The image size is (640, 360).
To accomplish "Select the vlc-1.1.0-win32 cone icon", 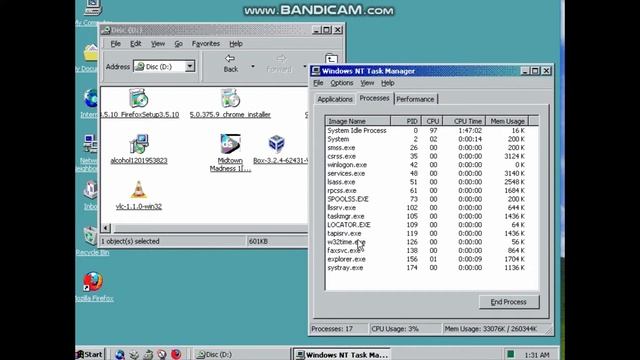I will [139, 190].
